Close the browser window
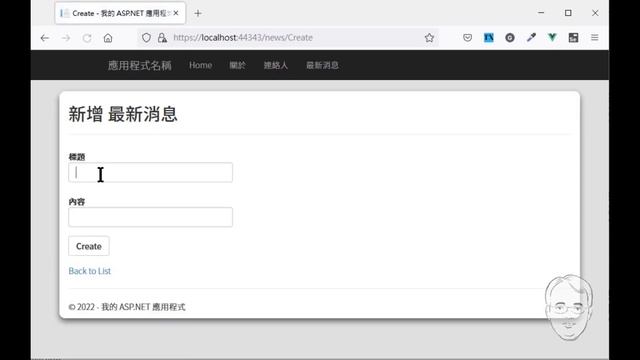 point(595,13)
